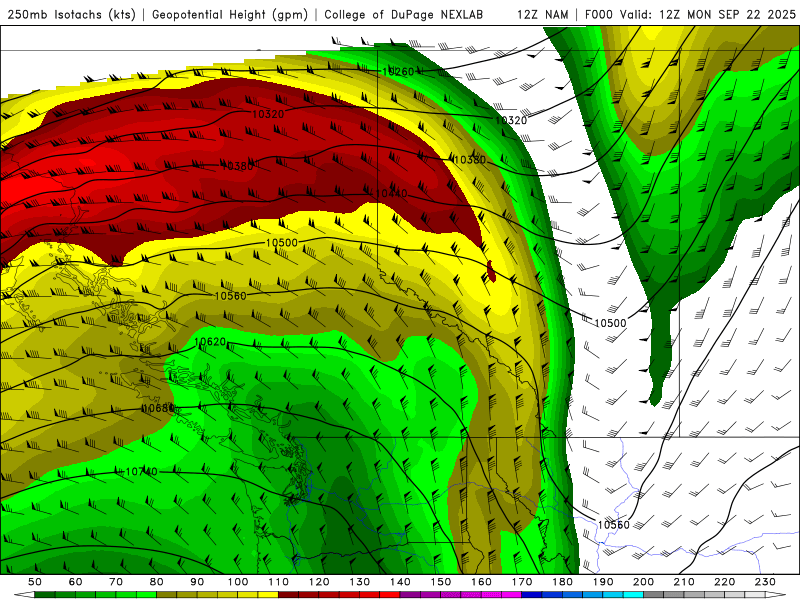This screenshot has width=800, height=600.
Task: Click the 10620 height contour label
Action: pos(210,342)
